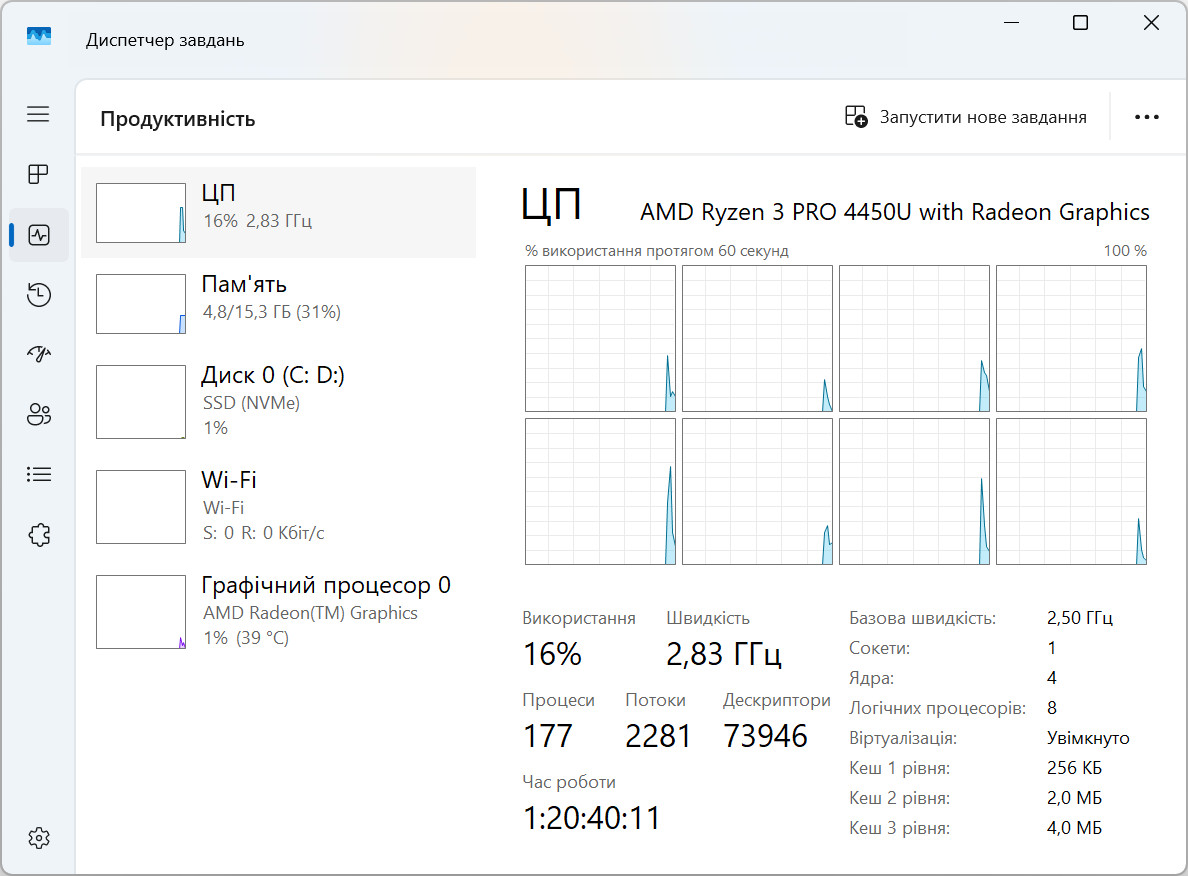Click the run new task icon
This screenshot has width=1188, height=876.
(x=856, y=117)
